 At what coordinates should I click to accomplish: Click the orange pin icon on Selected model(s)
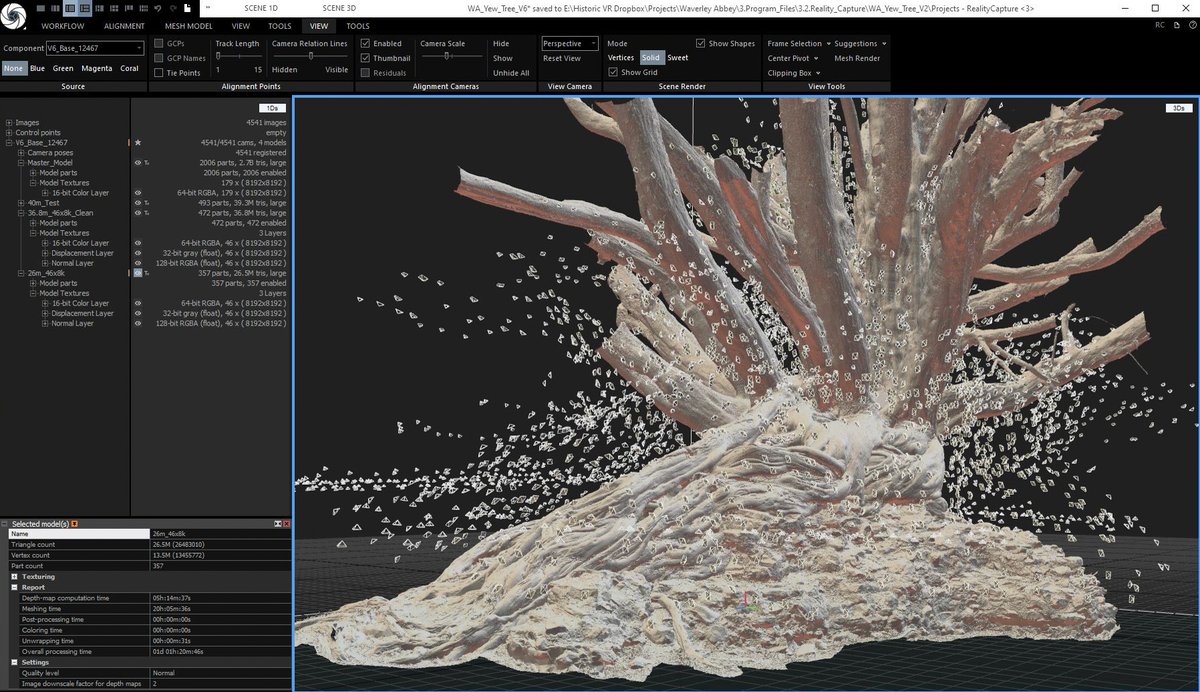pos(75,524)
